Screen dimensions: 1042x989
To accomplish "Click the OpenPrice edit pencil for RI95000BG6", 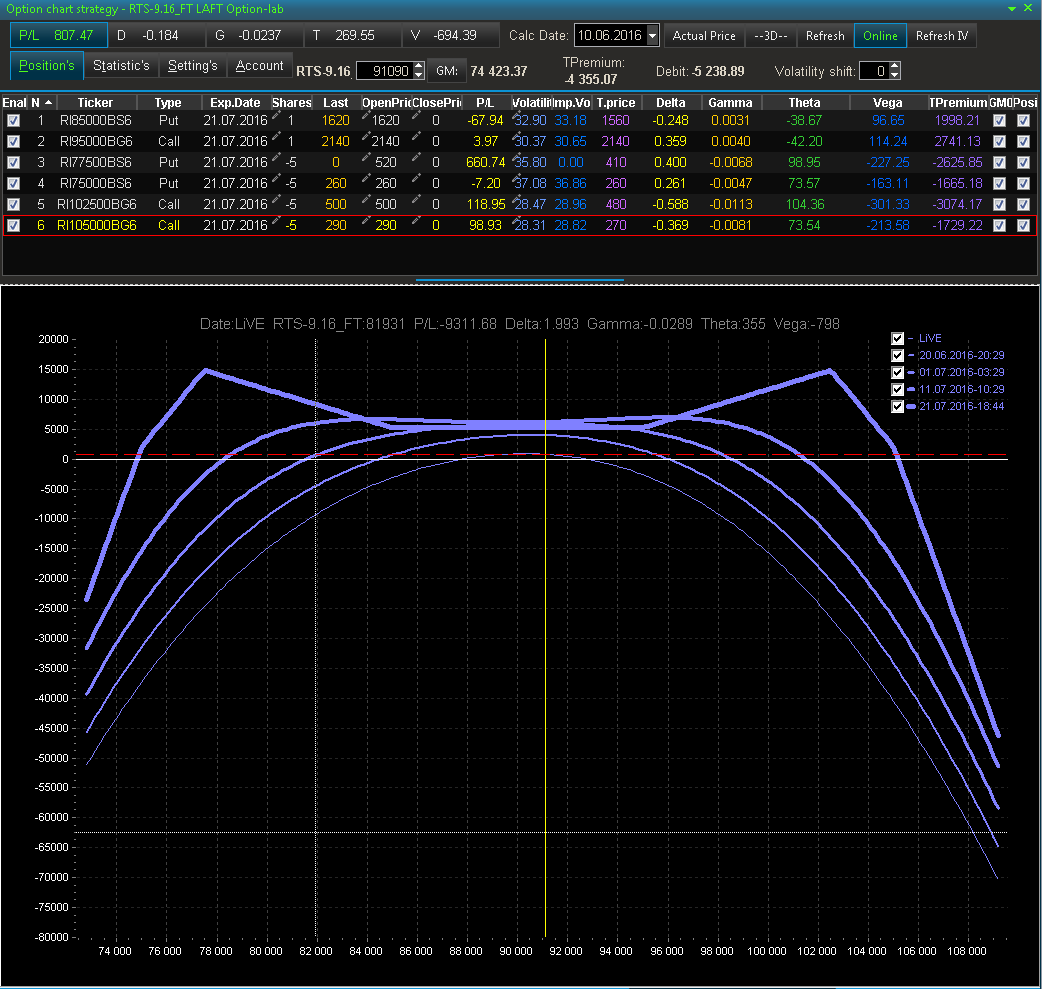I will point(366,136).
